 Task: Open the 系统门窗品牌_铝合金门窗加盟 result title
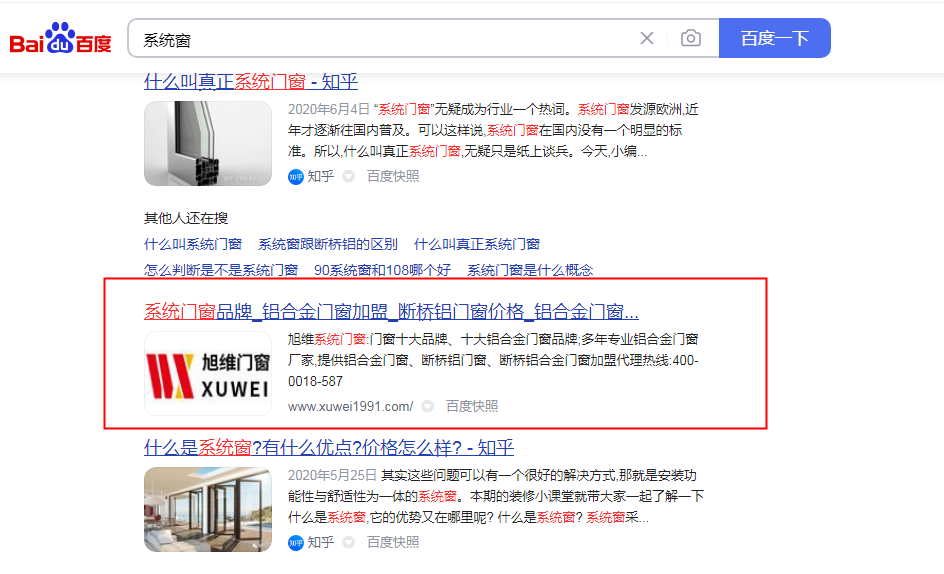coord(391,311)
